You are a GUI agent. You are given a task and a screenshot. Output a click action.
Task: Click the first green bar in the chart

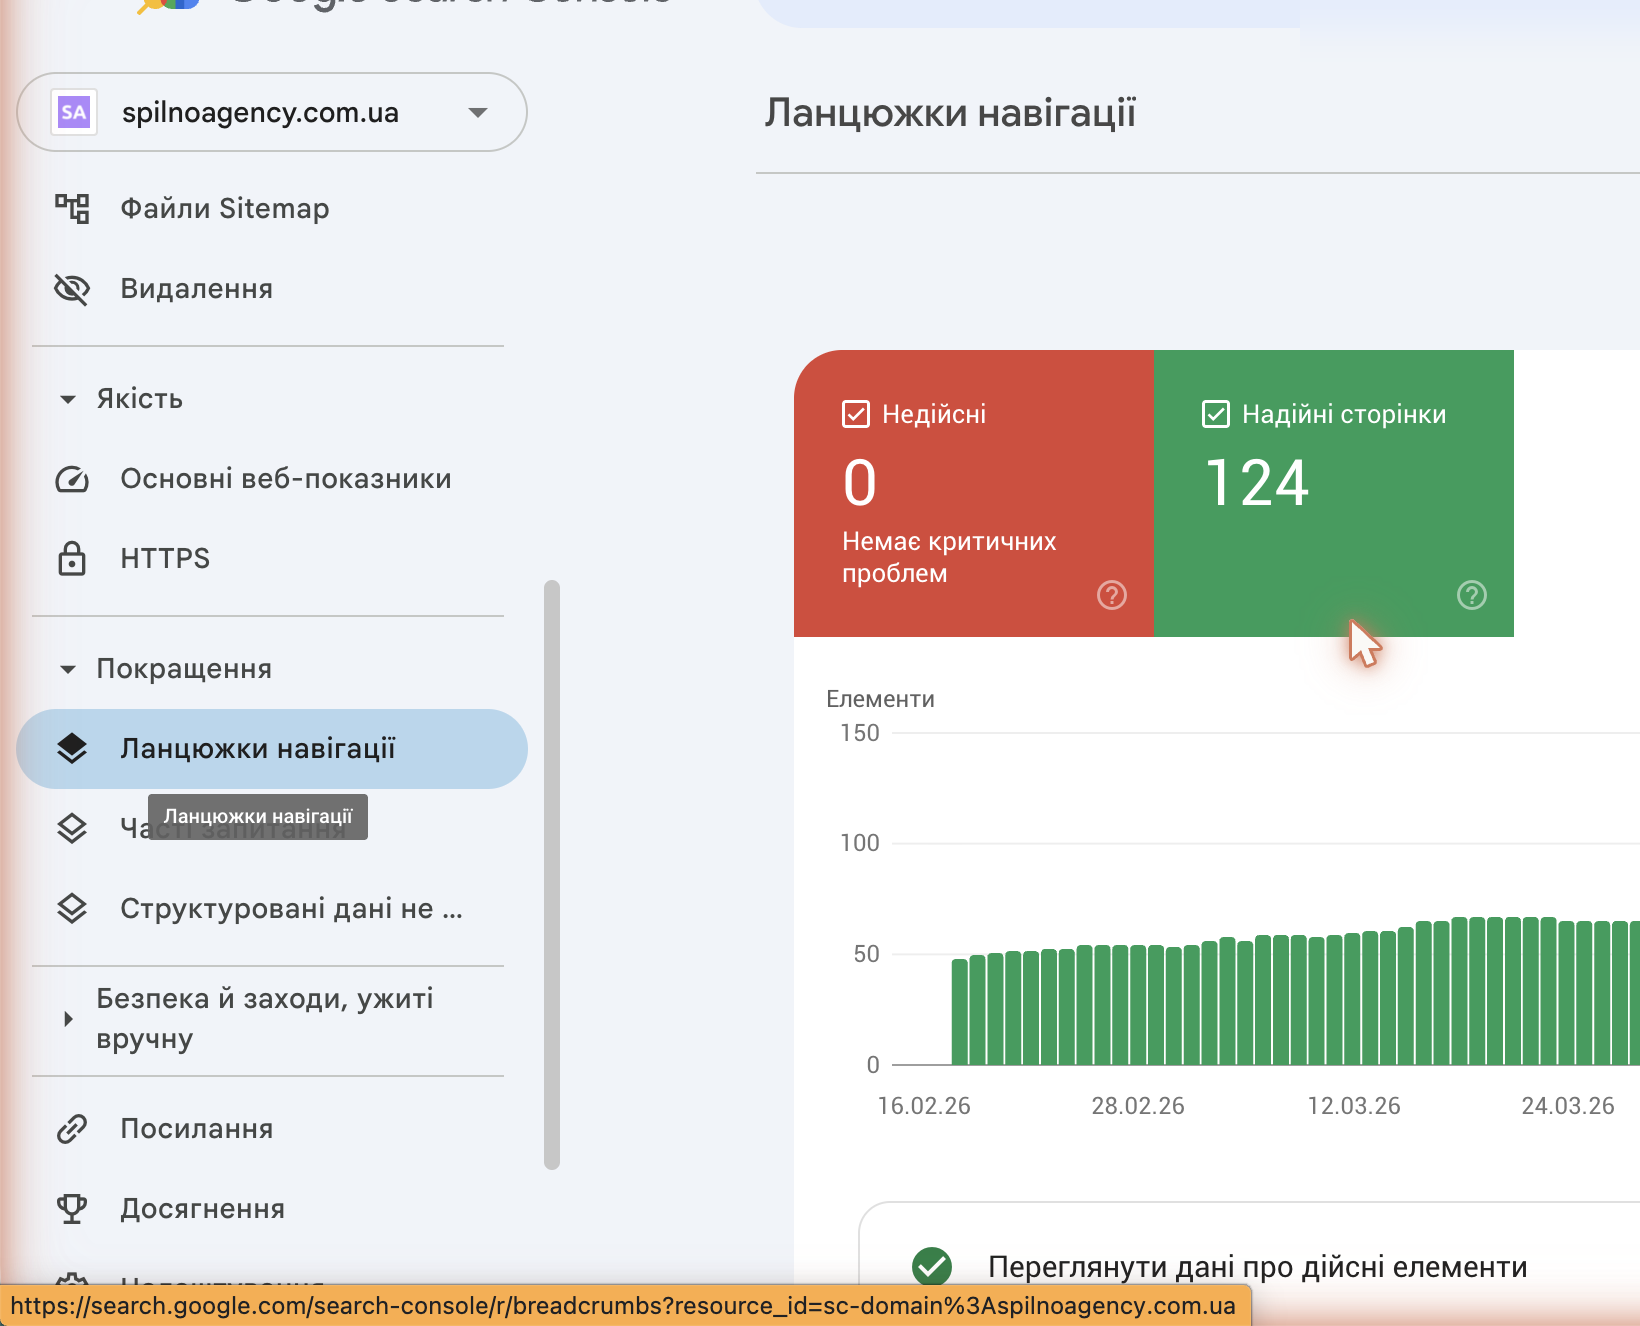pos(960,1011)
